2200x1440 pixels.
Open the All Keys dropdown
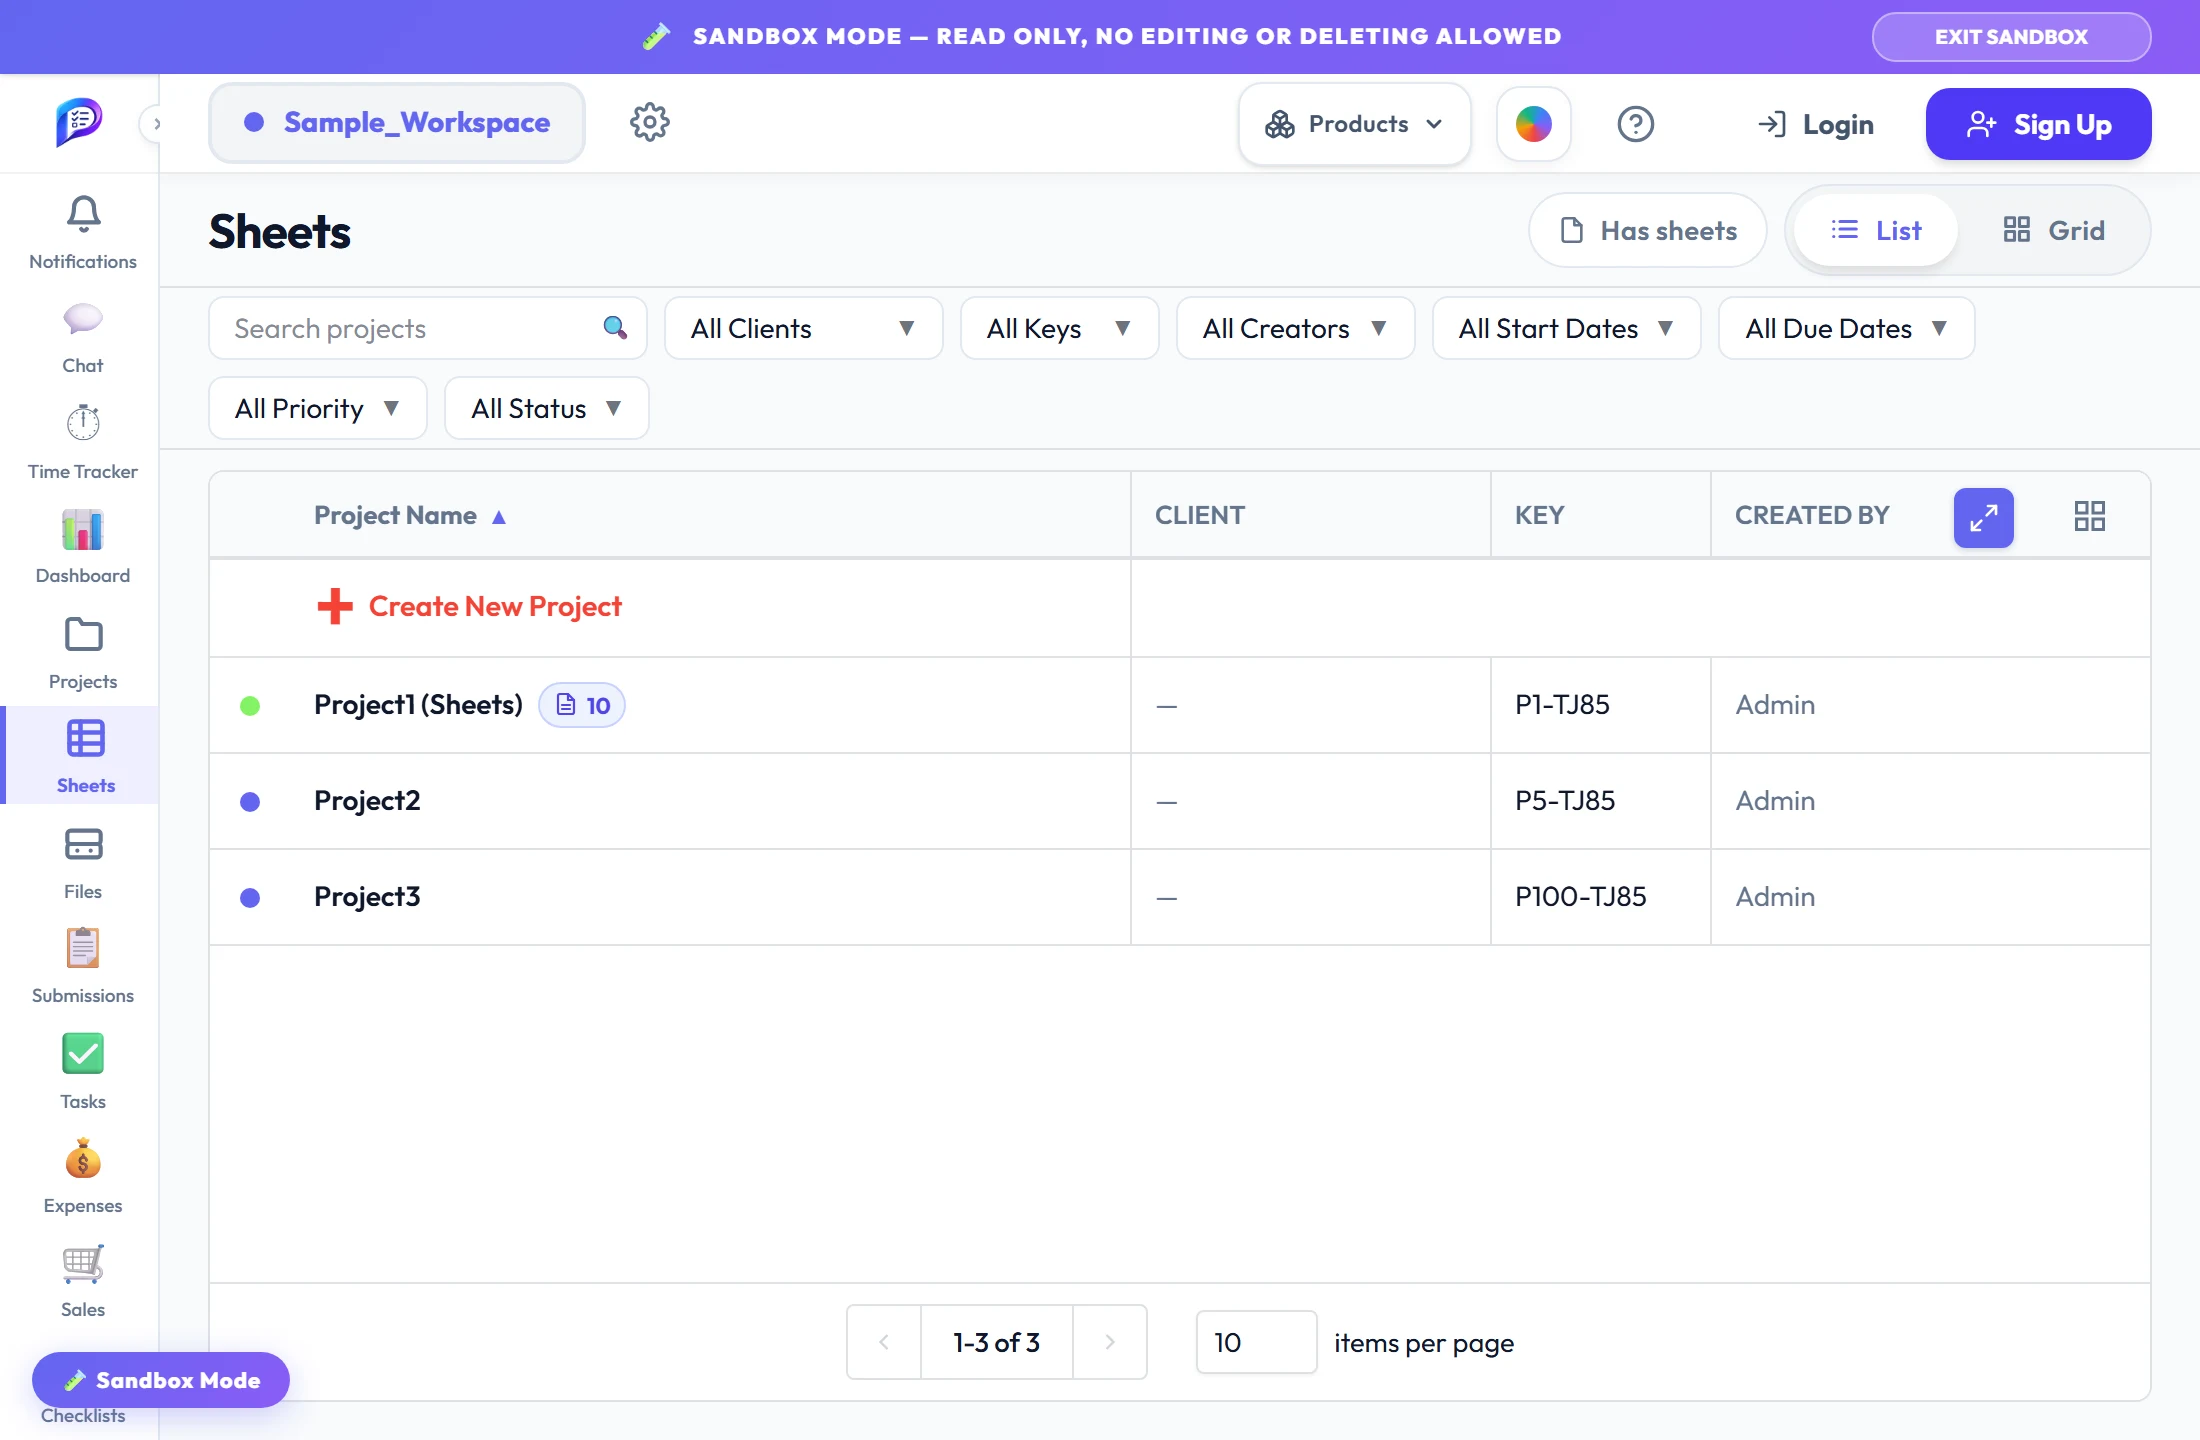[x=1059, y=328]
